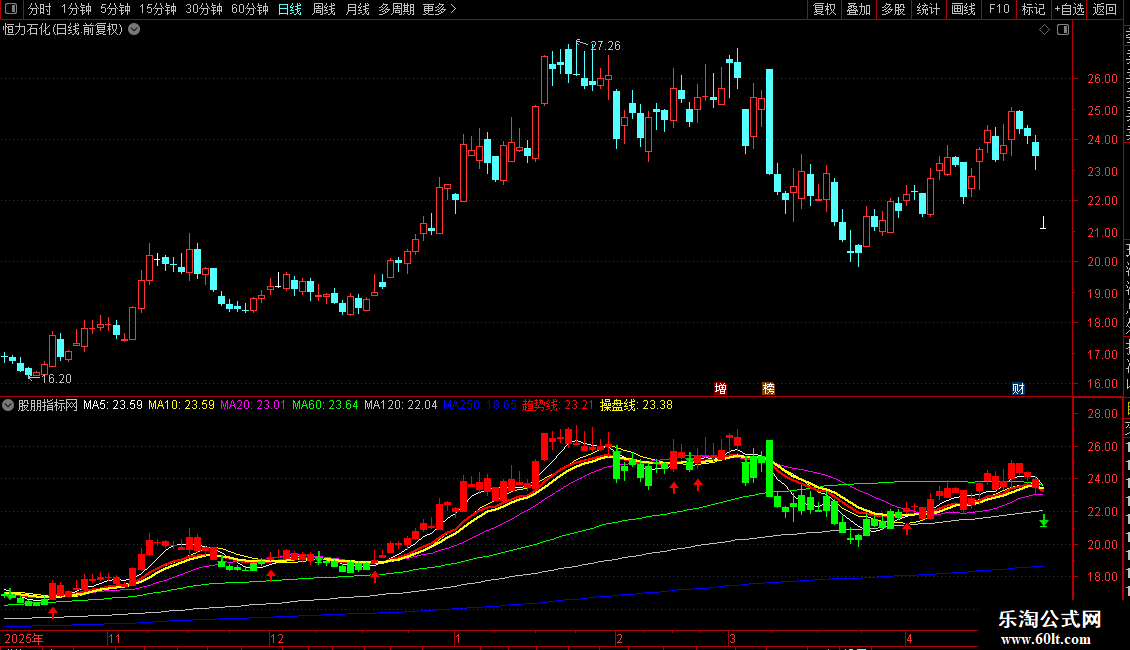Open the 恒力石化 chart settings dropdown
This screenshot has width=1130, height=650.
(x=134, y=30)
